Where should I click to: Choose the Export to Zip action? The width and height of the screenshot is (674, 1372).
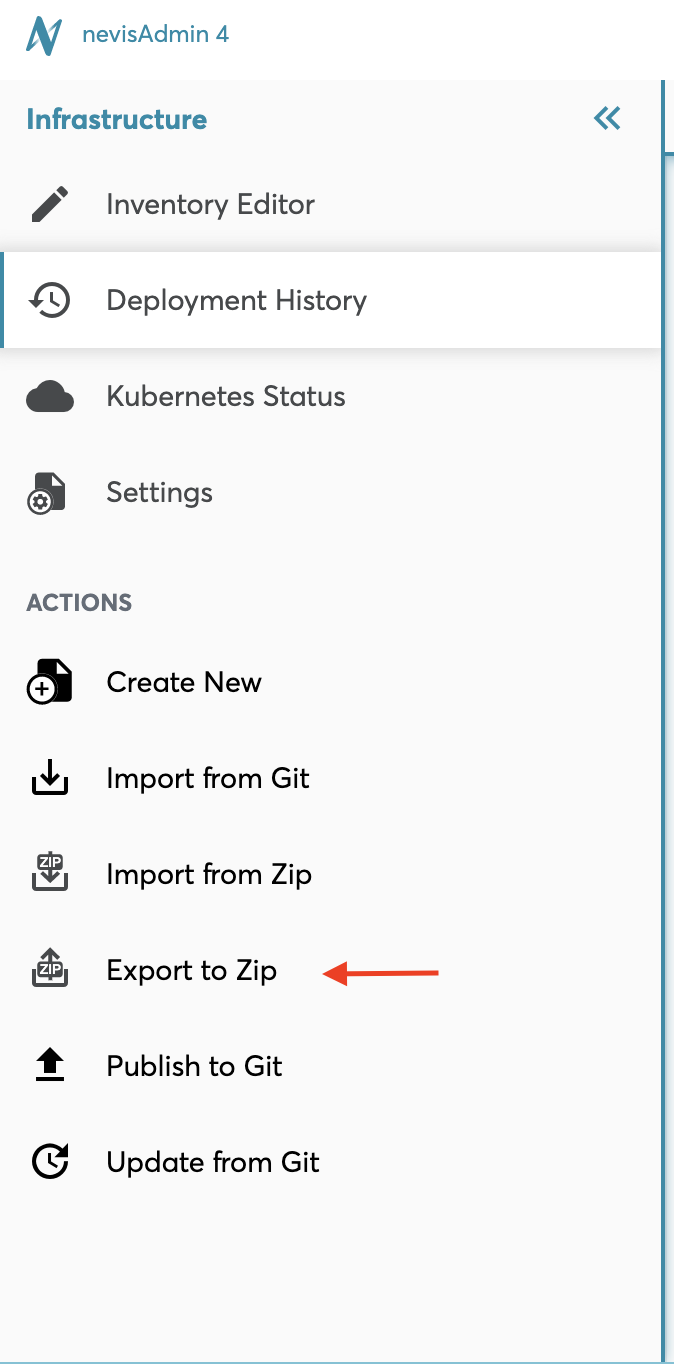pos(191,971)
